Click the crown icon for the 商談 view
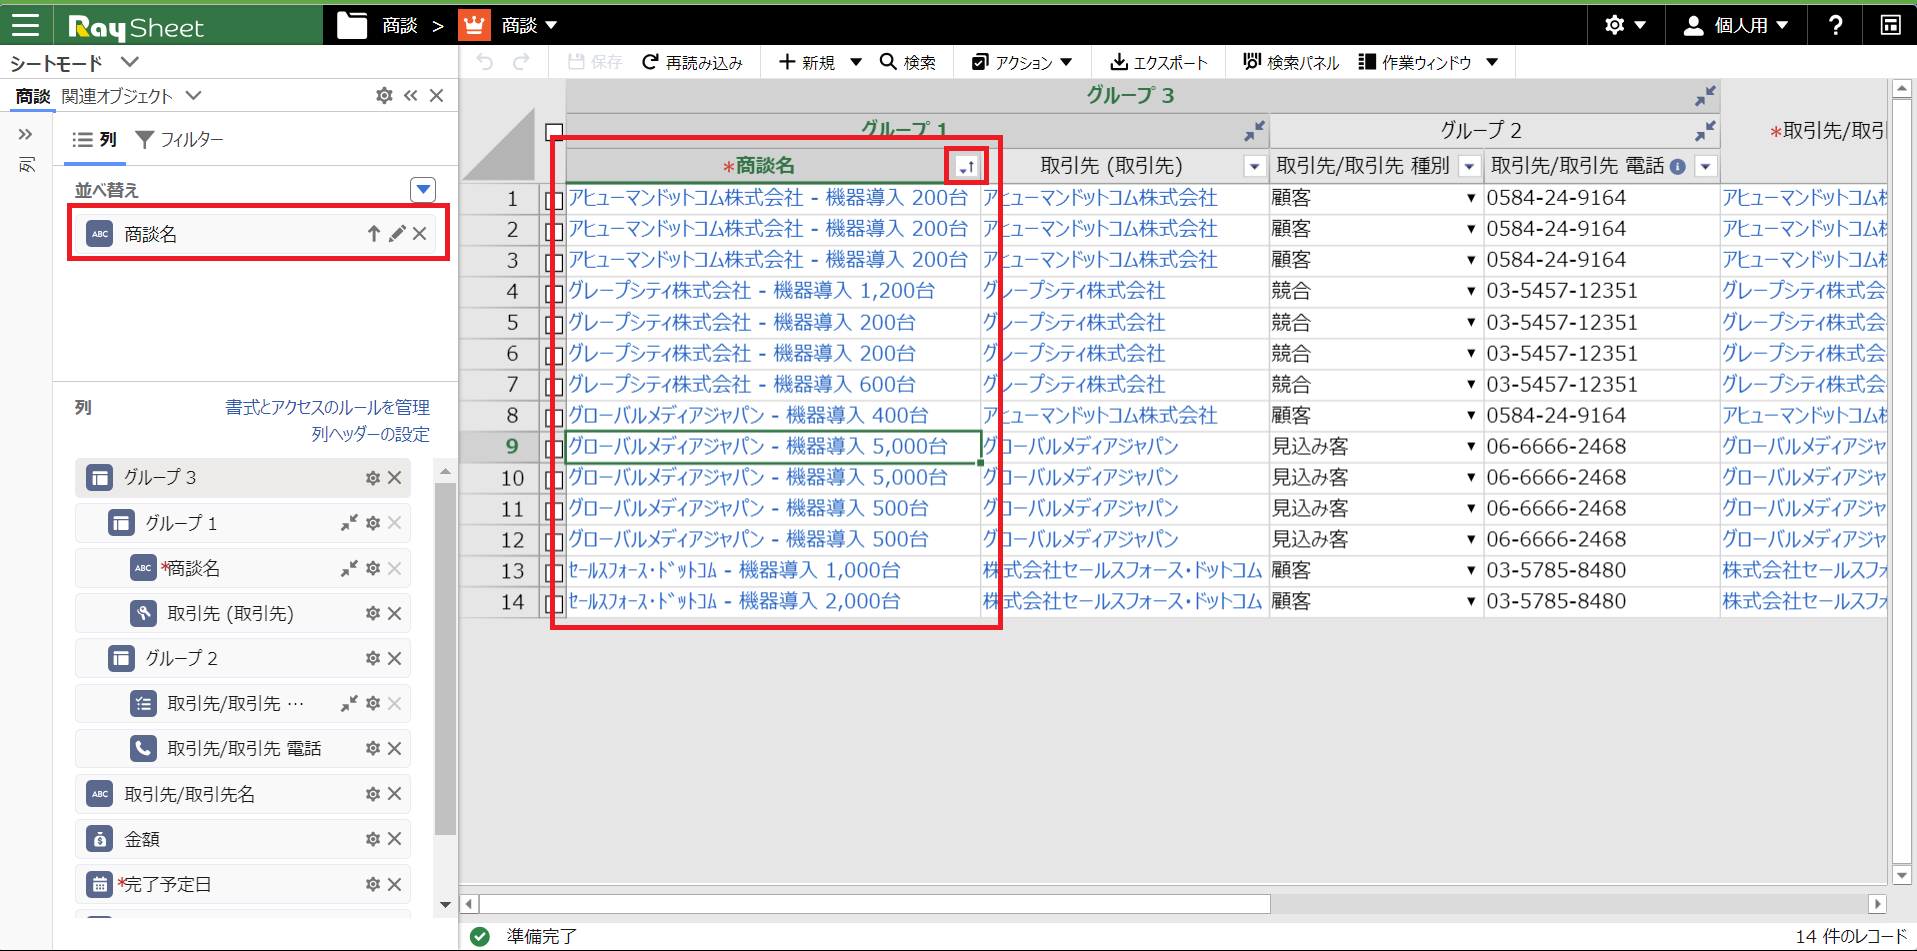This screenshot has width=1917, height=951. (474, 25)
